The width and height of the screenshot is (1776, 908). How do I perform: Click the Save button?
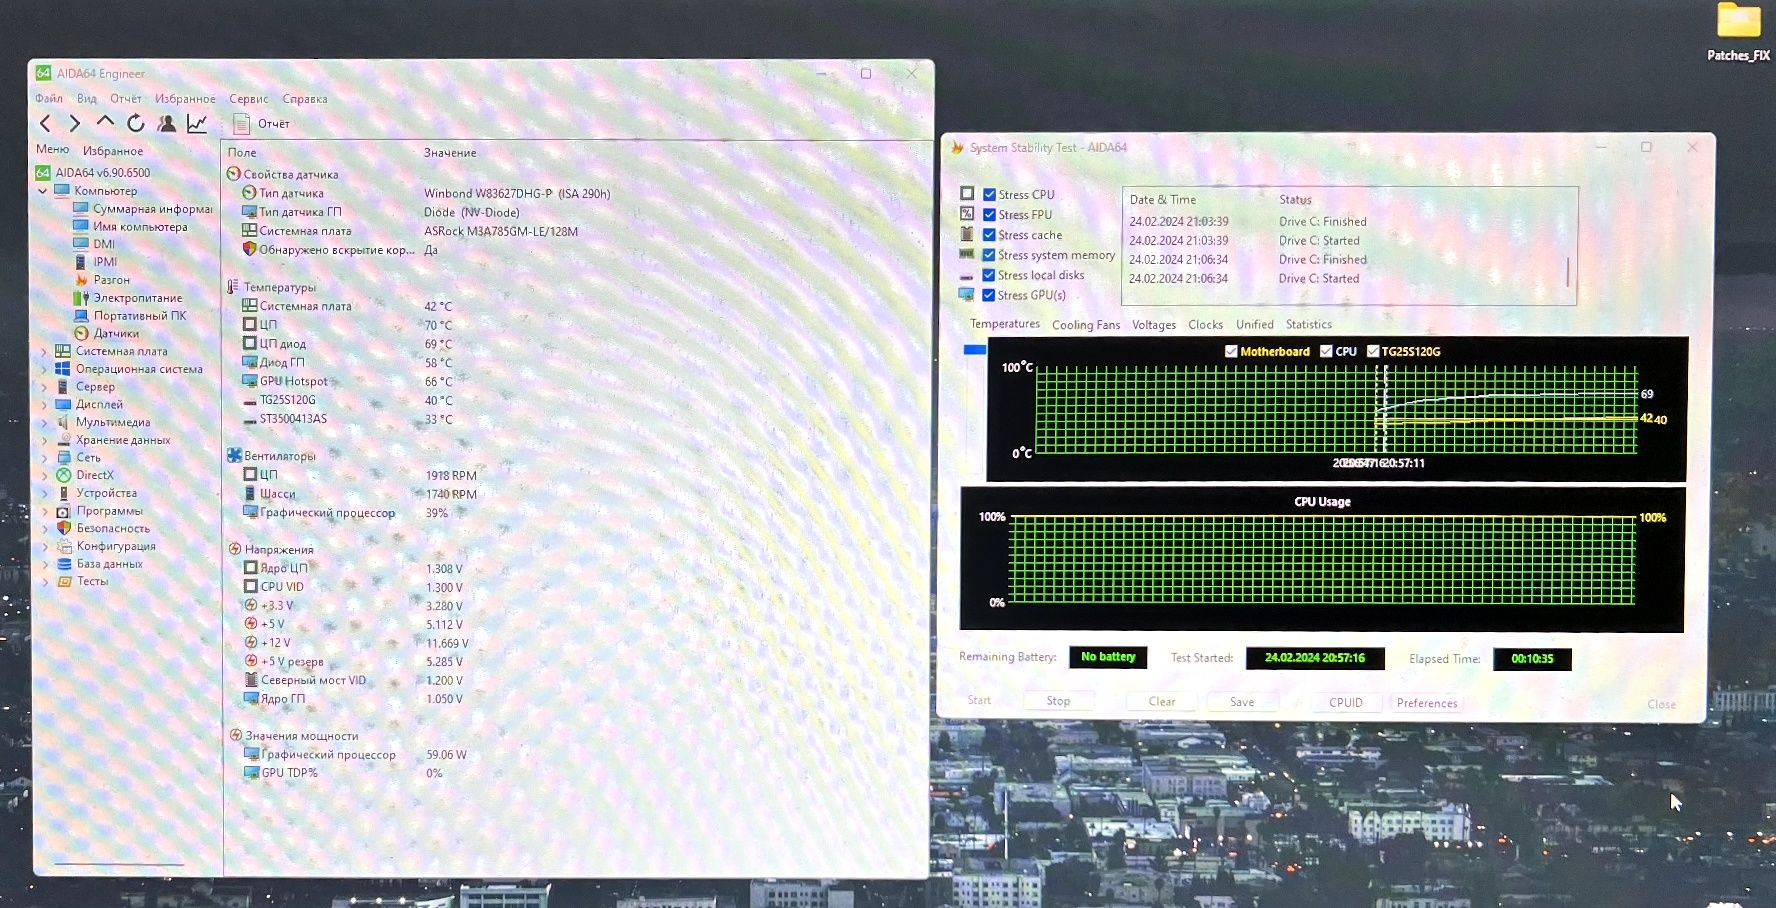(1242, 702)
